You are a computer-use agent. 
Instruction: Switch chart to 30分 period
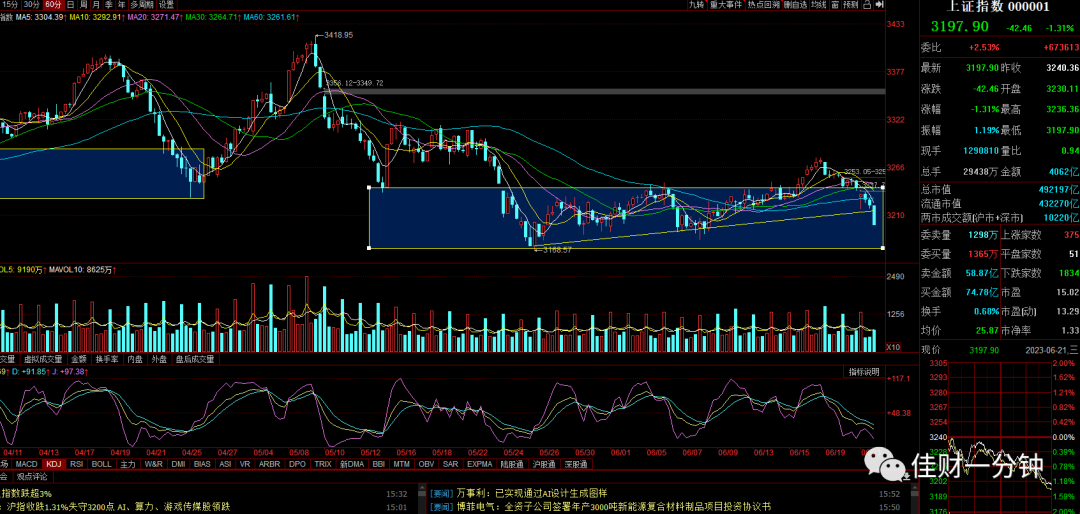point(31,4)
